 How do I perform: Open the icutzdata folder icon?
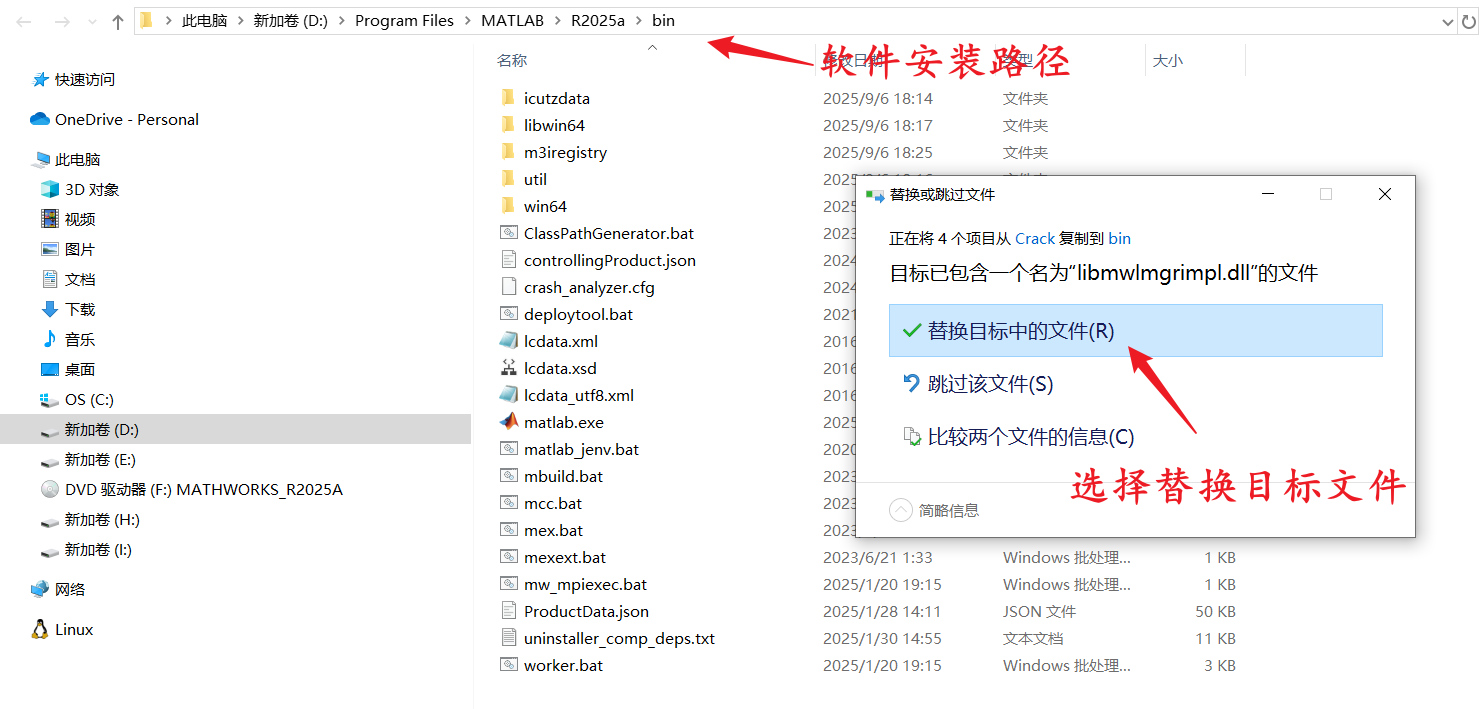[508, 98]
